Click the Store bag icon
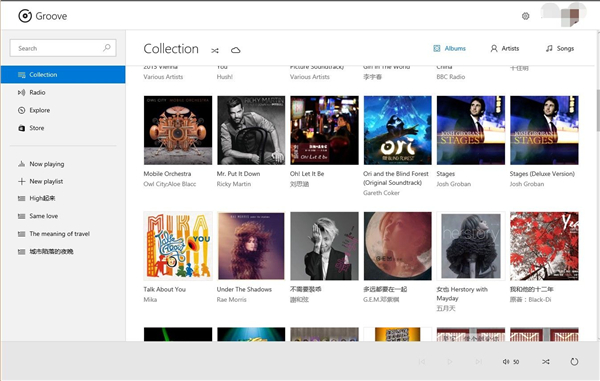 pyautogui.click(x=21, y=128)
